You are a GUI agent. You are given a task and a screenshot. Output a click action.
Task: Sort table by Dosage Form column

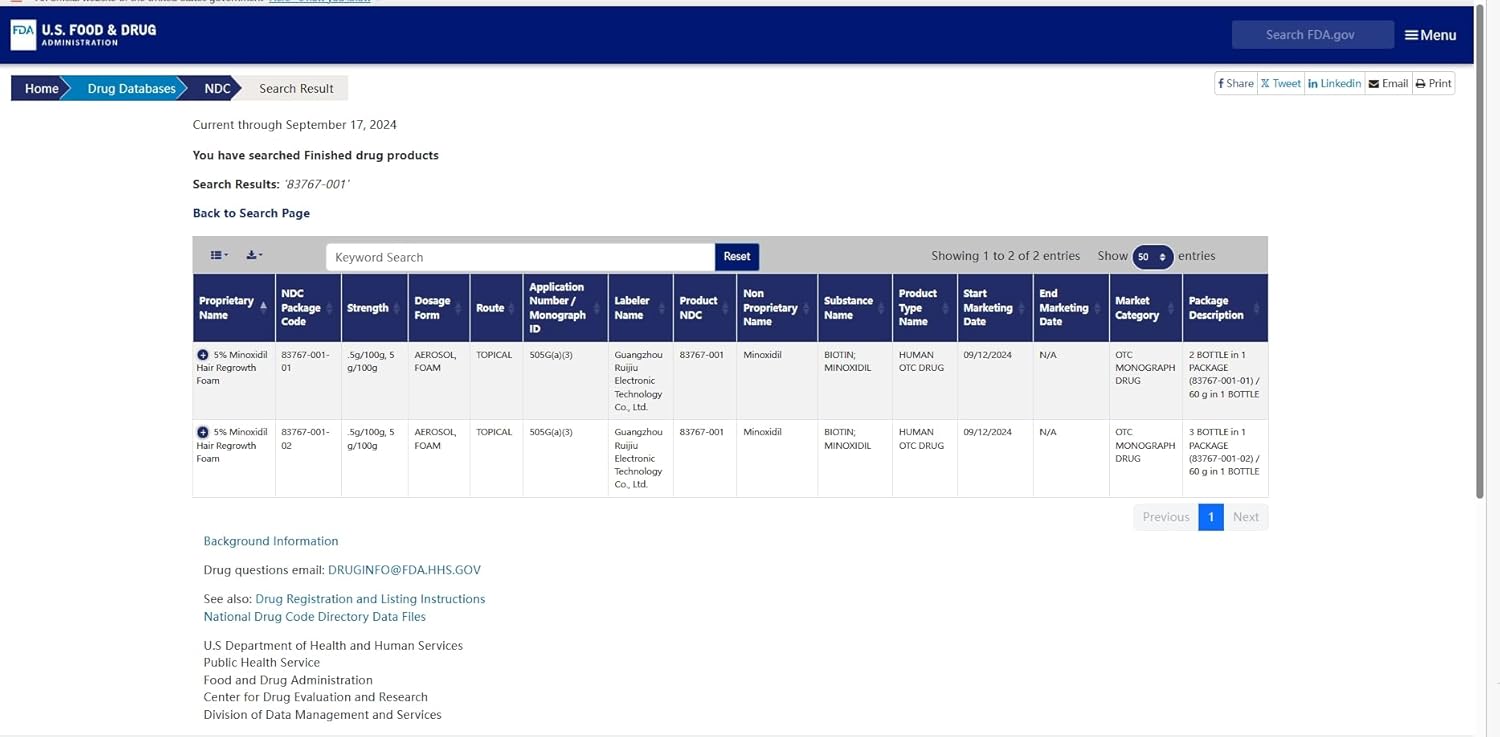tap(439, 308)
